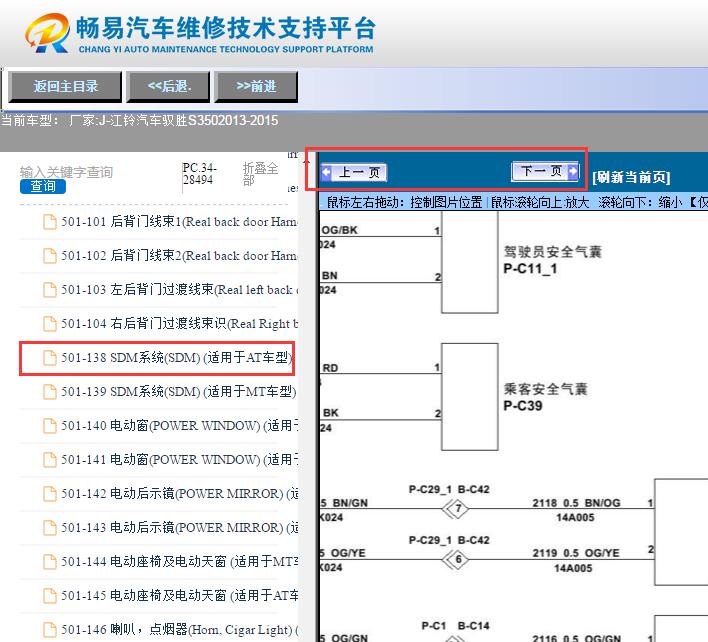This screenshot has height=642, width=708.
Task: Click the 2118 0.5 BN/OG wire label
Action: [576, 503]
